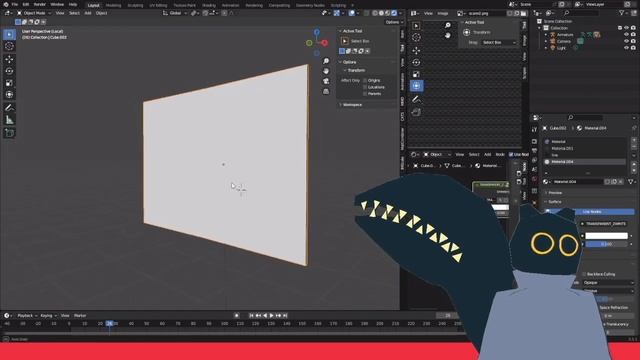Image resolution: width=640 pixels, height=360 pixels.
Task: Open the Playback dropdown in timeline
Action: click(27, 316)
